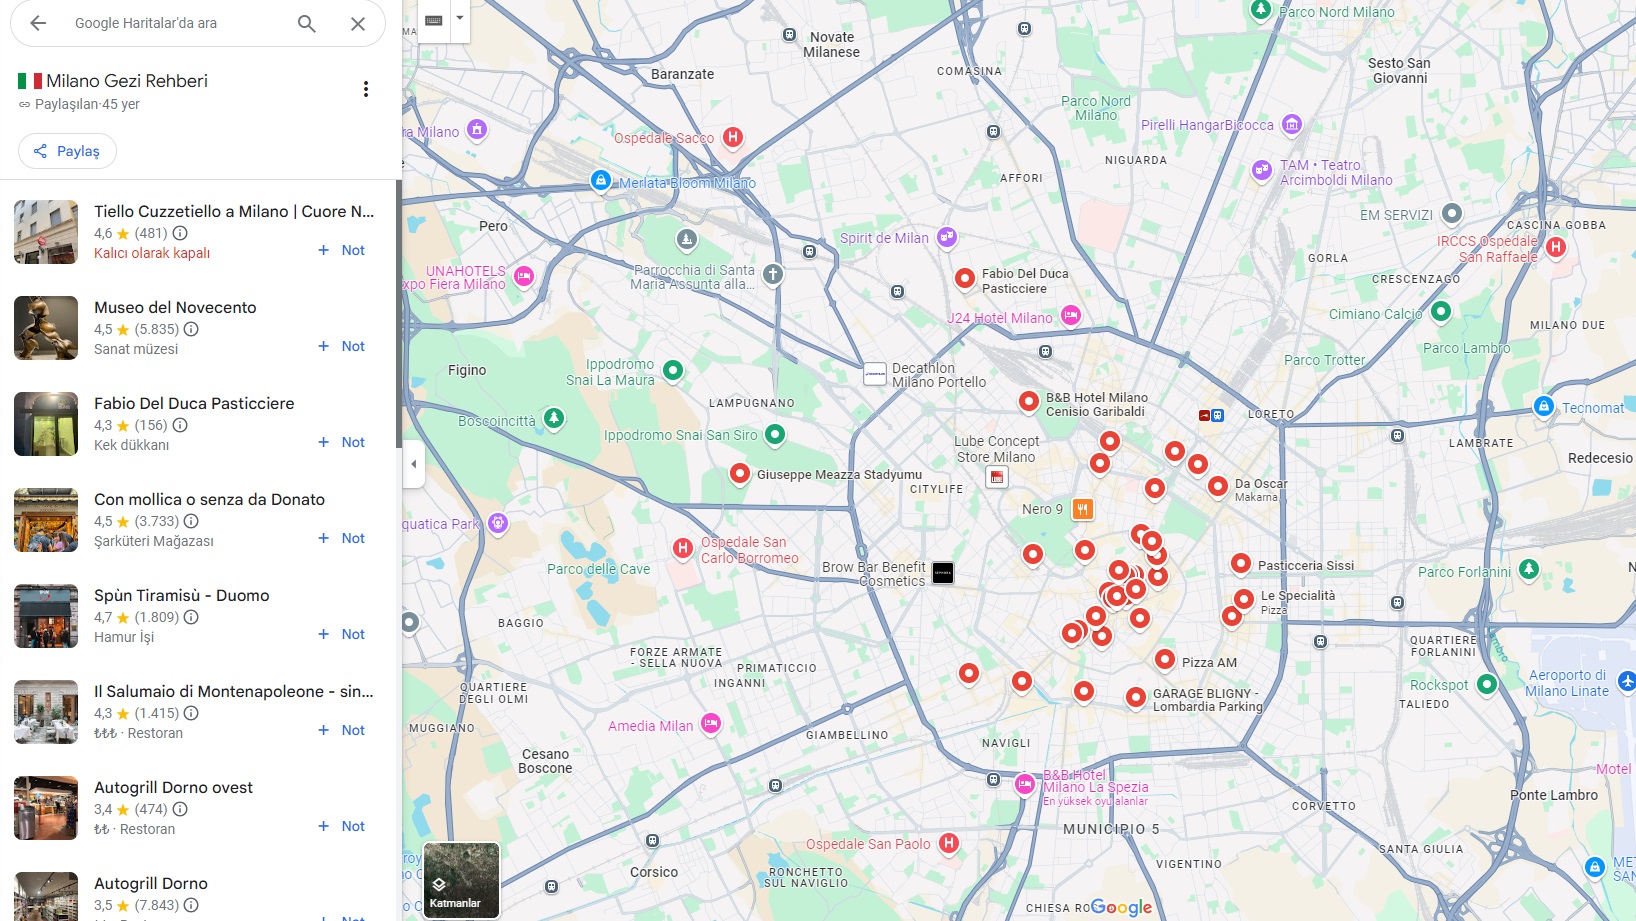
Task: Click the back arrow above the search field
Action: tap(37, 22)
